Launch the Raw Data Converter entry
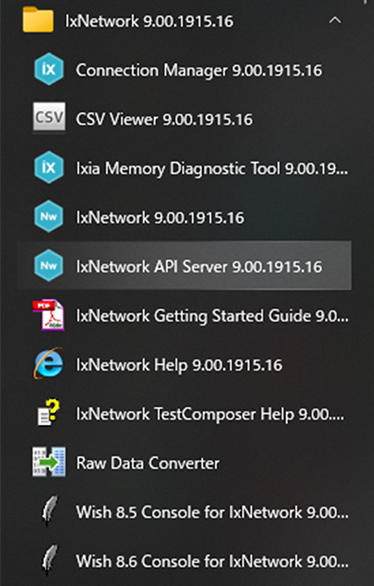Screen dimensions: 374x586 (x=184, y=462)
